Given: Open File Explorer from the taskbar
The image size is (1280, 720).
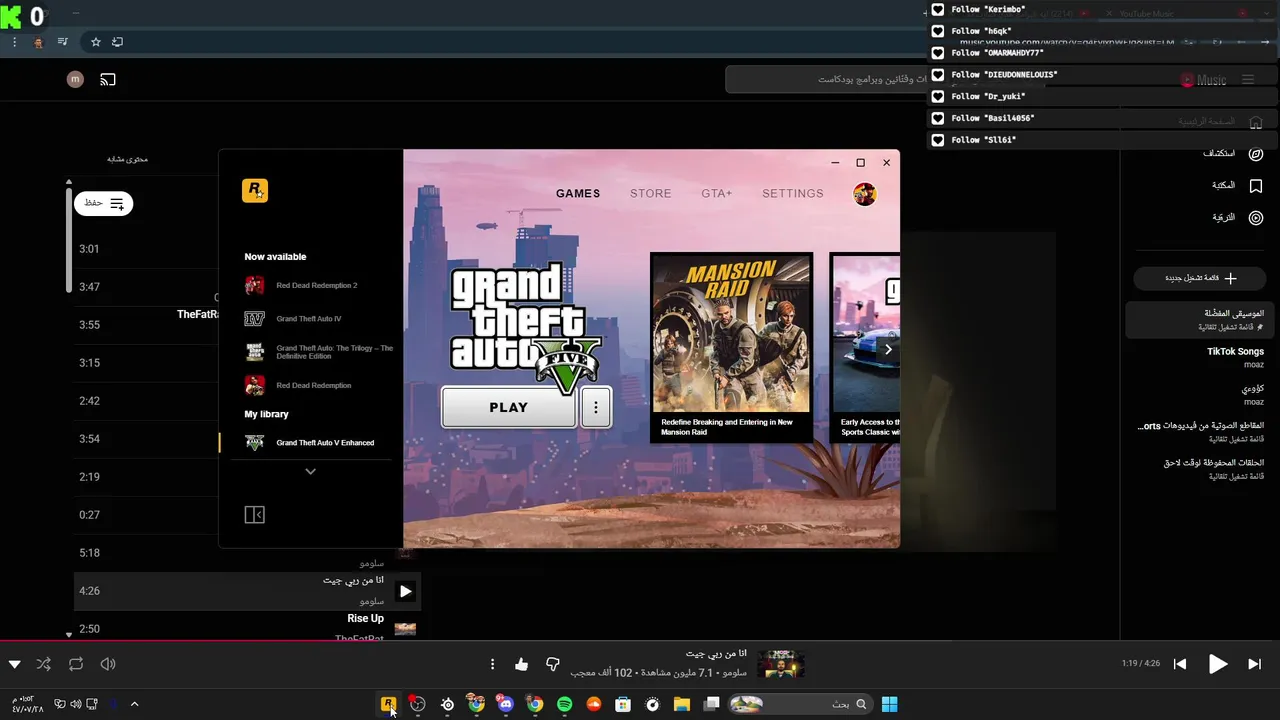Looking at the screenshot, I should pyautogui.click(x=682, y=704).
